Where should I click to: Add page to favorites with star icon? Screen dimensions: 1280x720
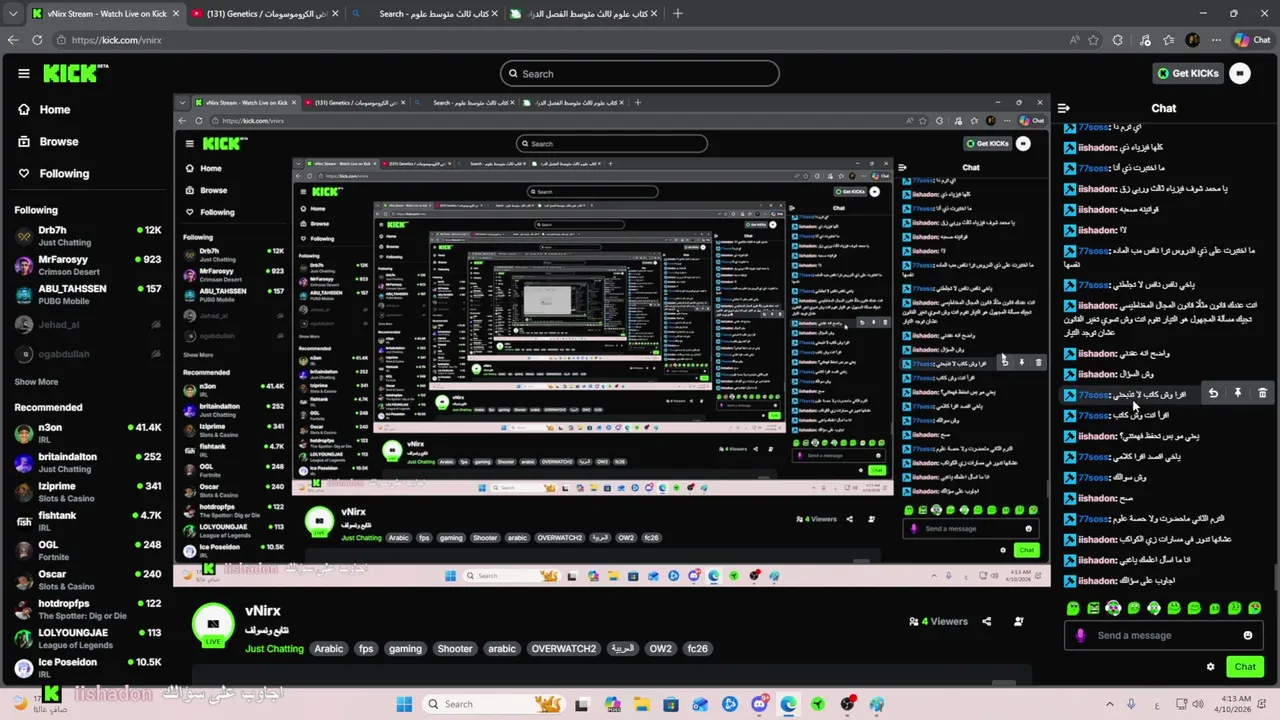click(1093, 40)
